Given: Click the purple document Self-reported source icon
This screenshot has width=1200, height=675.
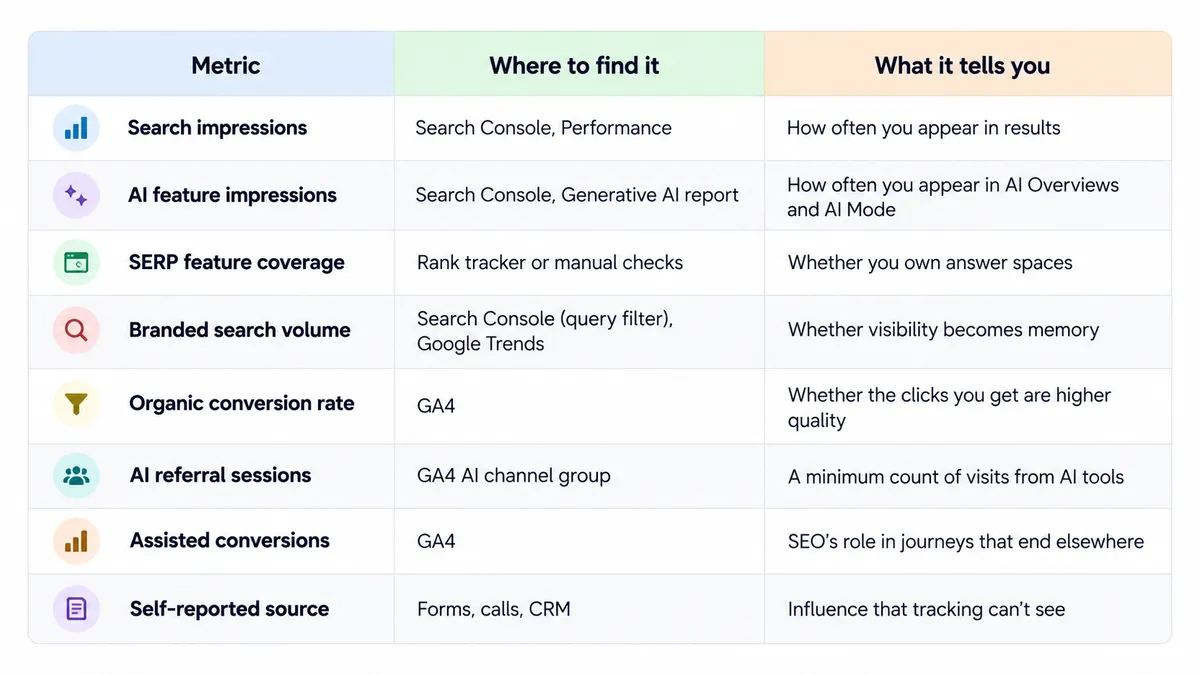Looking at the screenshot, I should 76,608.
